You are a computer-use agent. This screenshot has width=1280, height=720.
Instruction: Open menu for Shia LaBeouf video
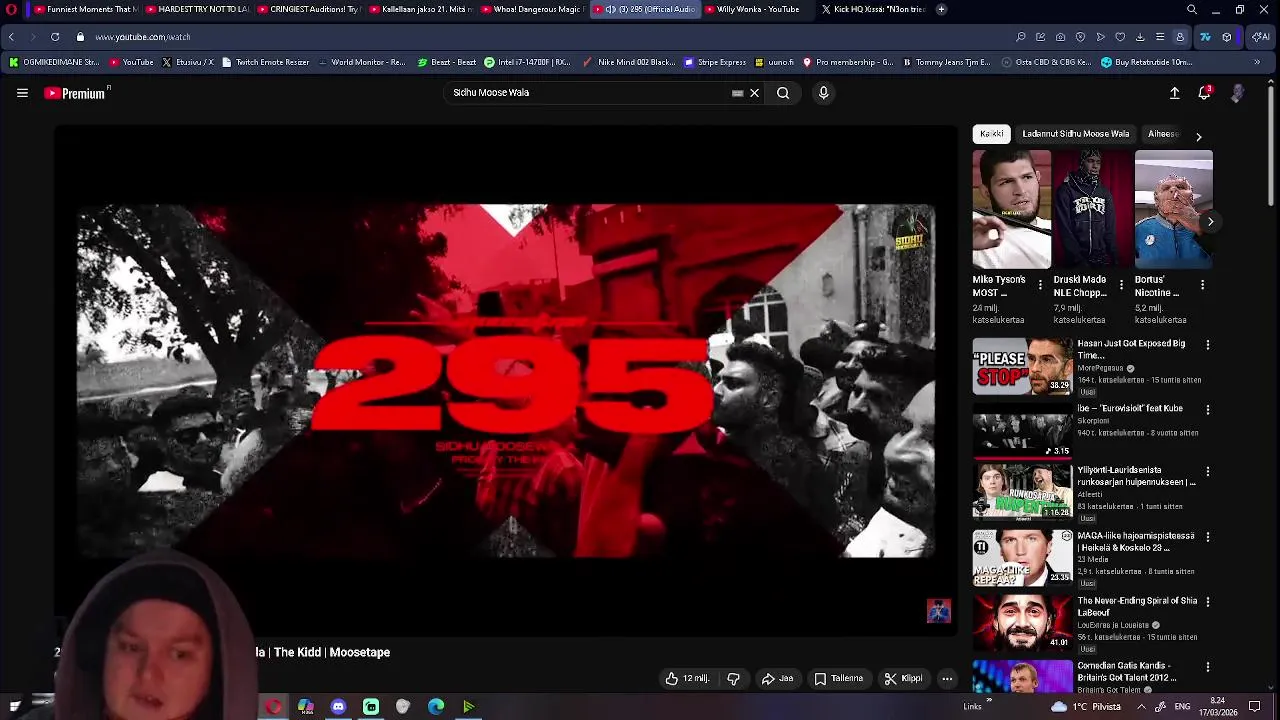point(1207,602)
